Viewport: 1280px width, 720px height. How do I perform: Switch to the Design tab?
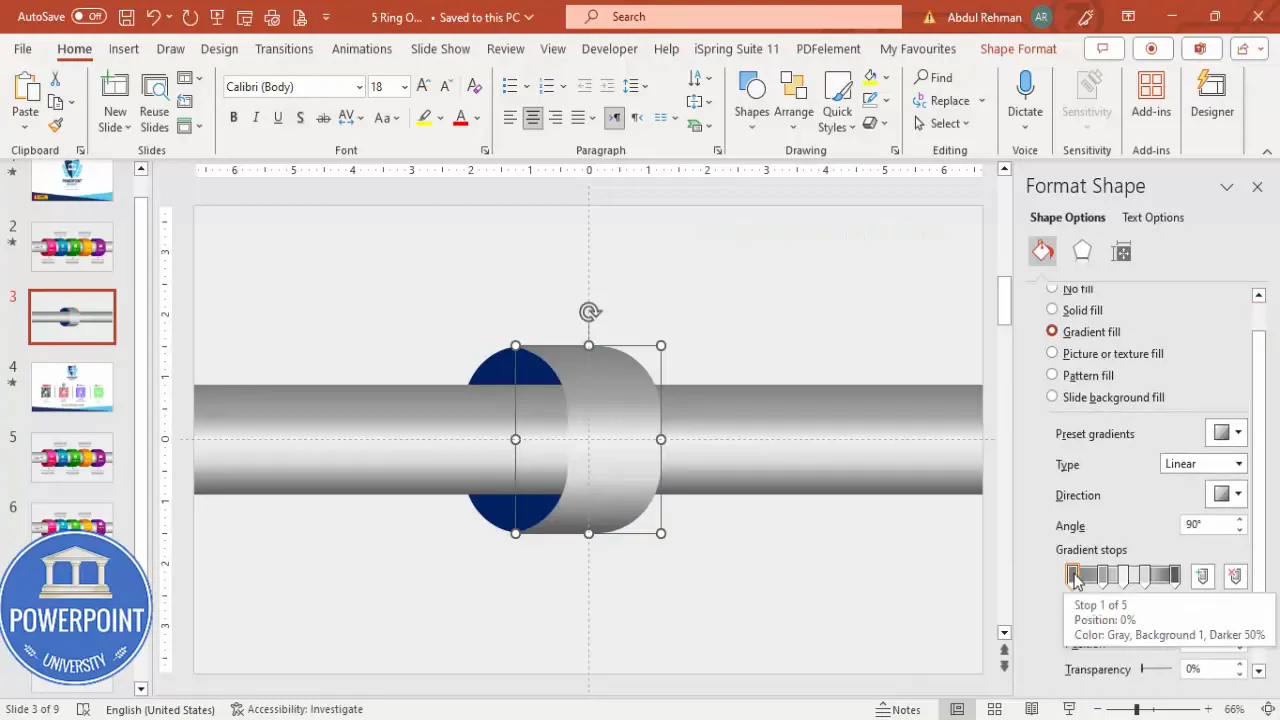(x=219, y=49)
